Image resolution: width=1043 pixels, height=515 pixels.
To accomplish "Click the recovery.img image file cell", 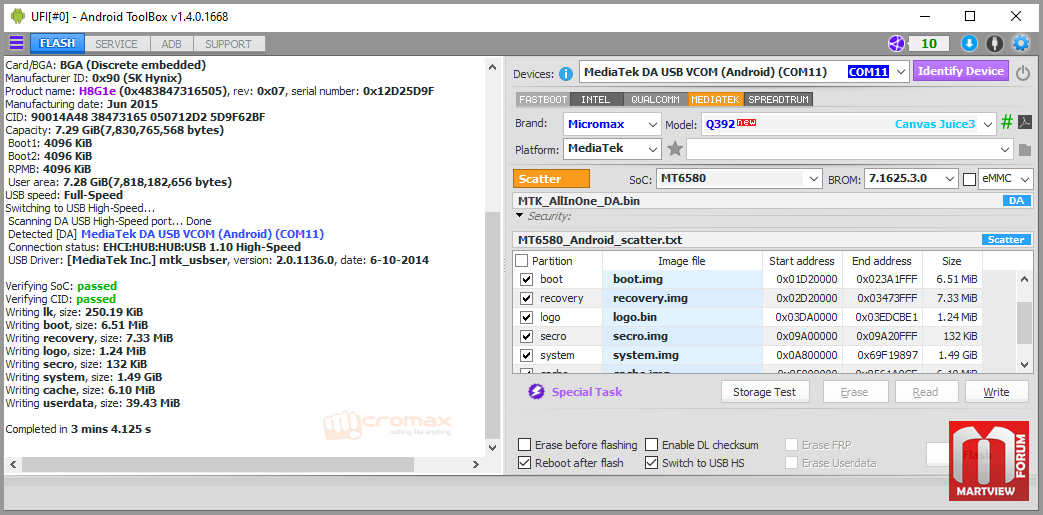I will click(x=682, y=298).
